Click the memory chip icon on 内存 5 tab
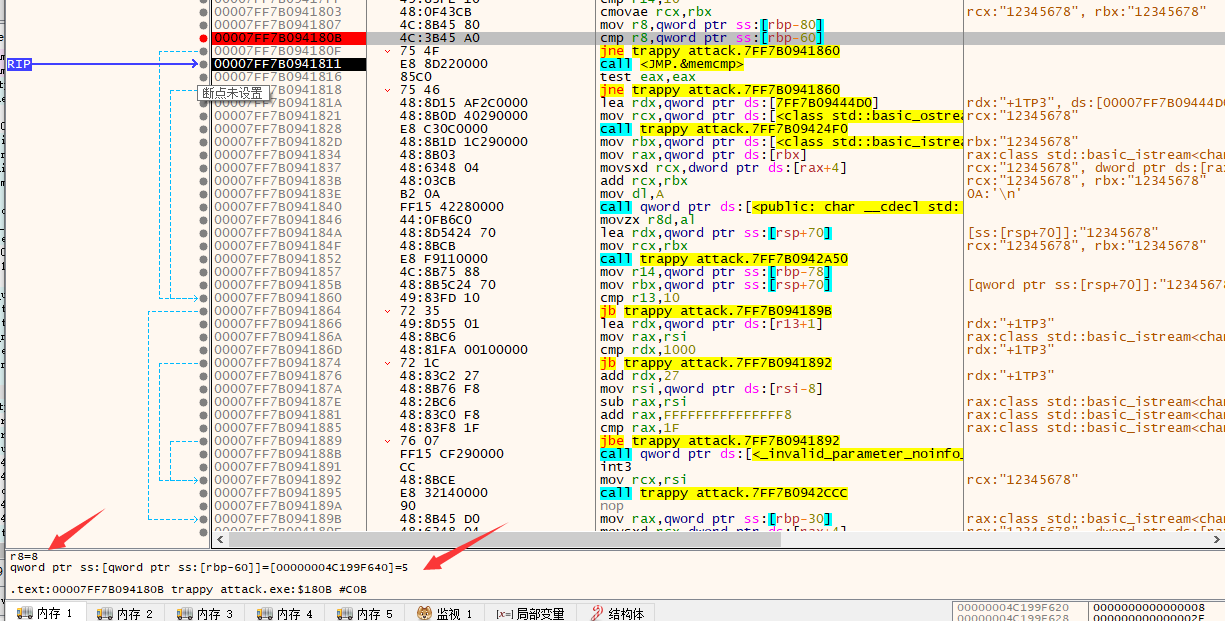Image resolution: width=1225 pixels, height=621 pixels. 346,612
